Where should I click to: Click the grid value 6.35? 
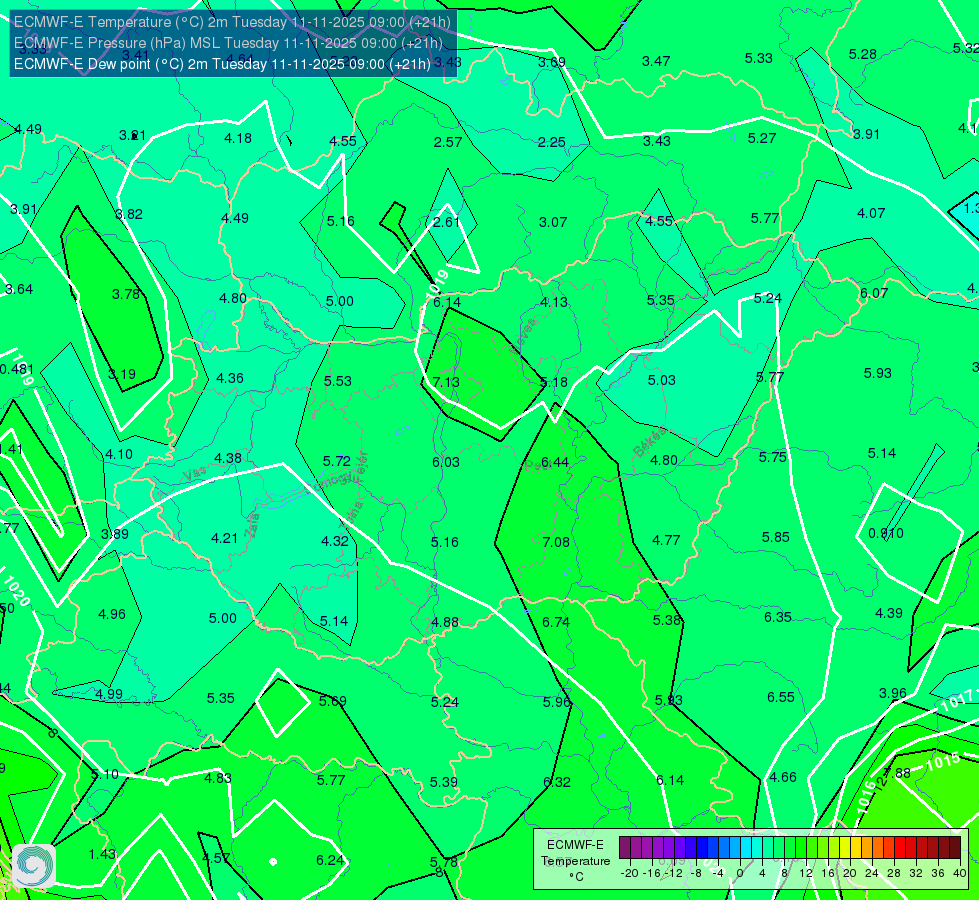(778, 617)
